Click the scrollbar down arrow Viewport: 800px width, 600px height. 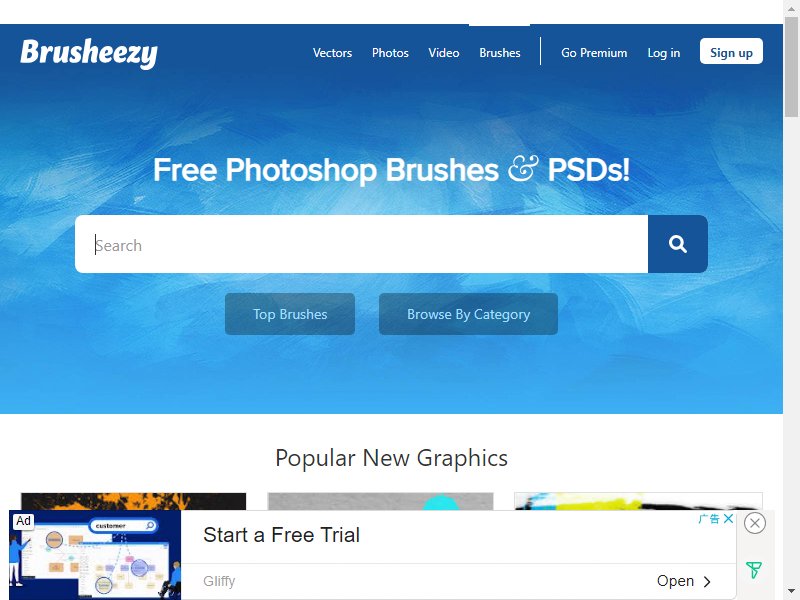tap(791, 593)
